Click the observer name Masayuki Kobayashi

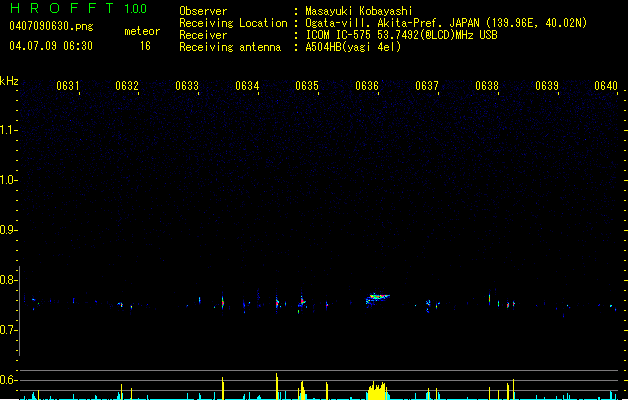click(x=359, y=11)
